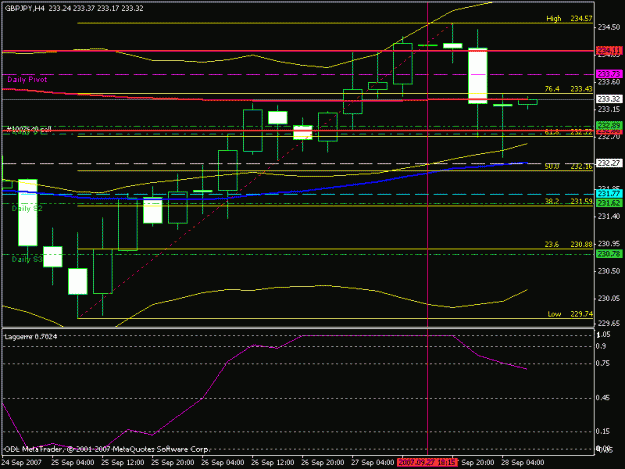Select the Fibonacci 'High 234.57' label
Image resolution: width=625 pixels, height=469 pixels.
tap(569, 18)
